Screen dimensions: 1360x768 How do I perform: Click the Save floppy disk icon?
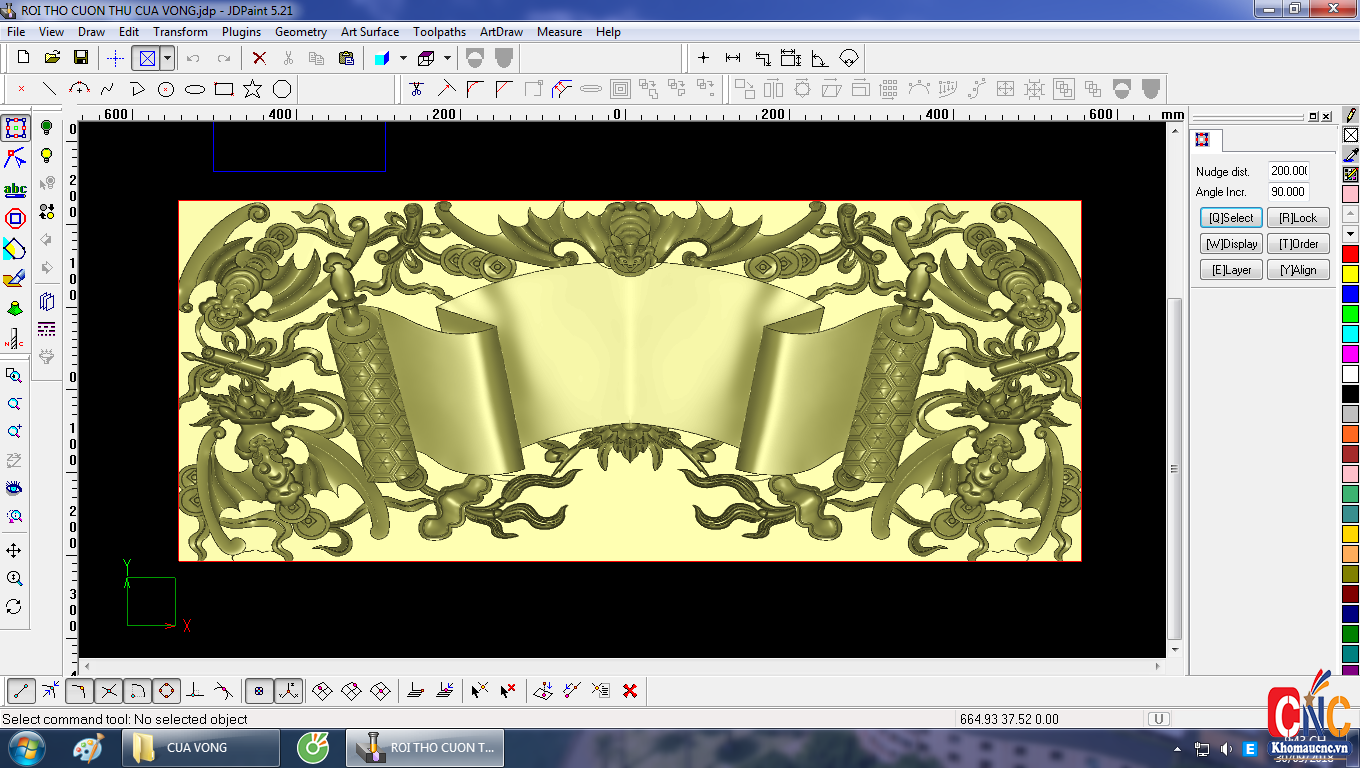pos(81,58)
